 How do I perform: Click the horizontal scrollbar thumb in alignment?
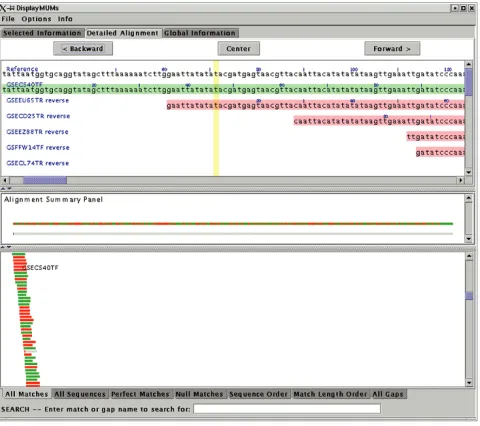pyautogui.click(x=45, y=180)
